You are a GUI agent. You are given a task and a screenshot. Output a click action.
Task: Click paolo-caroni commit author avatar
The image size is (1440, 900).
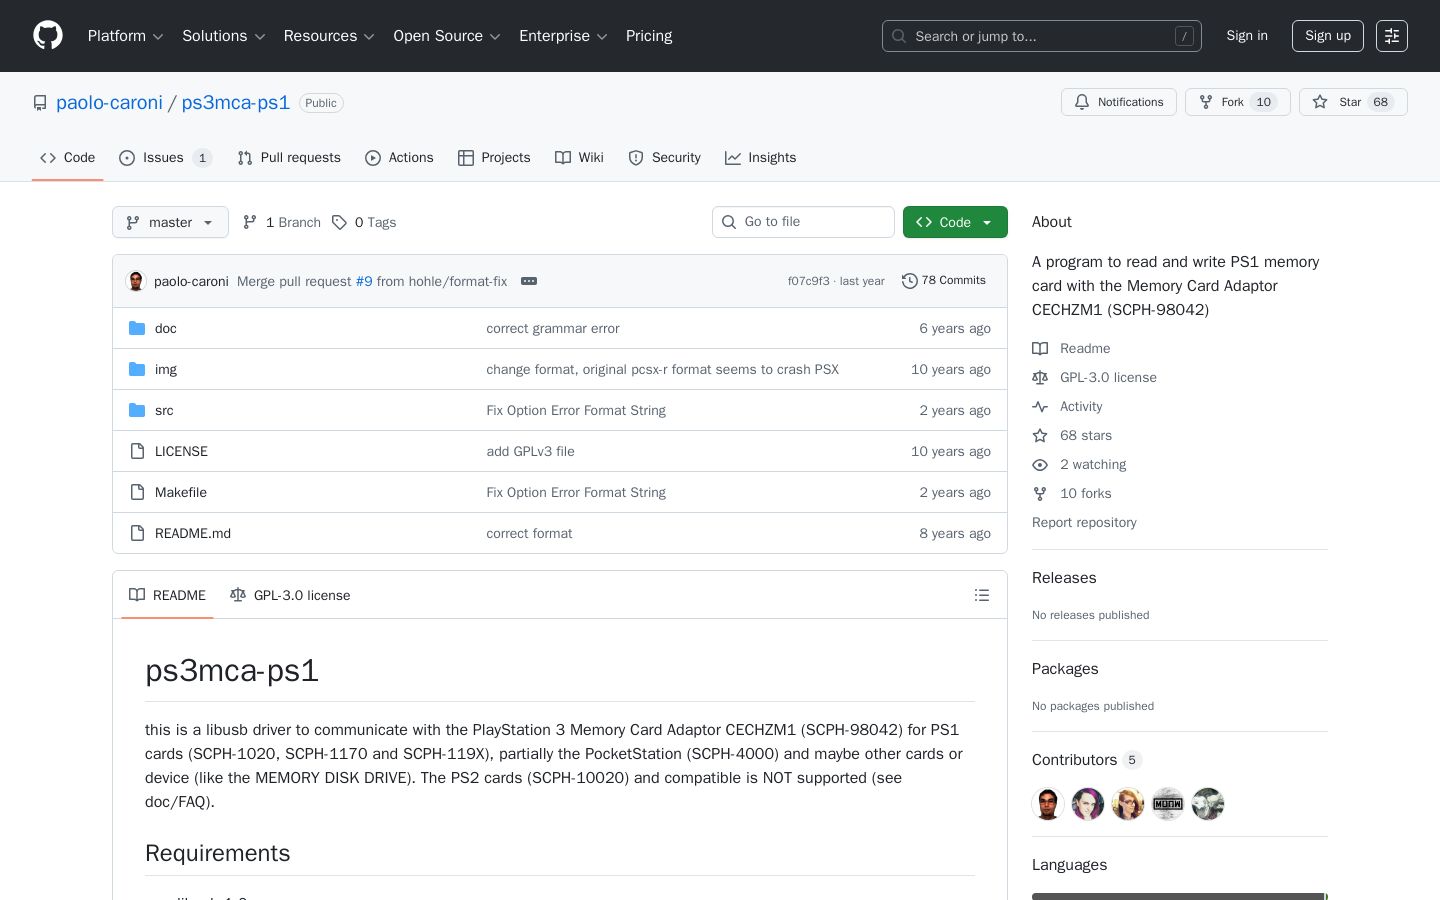136,281
